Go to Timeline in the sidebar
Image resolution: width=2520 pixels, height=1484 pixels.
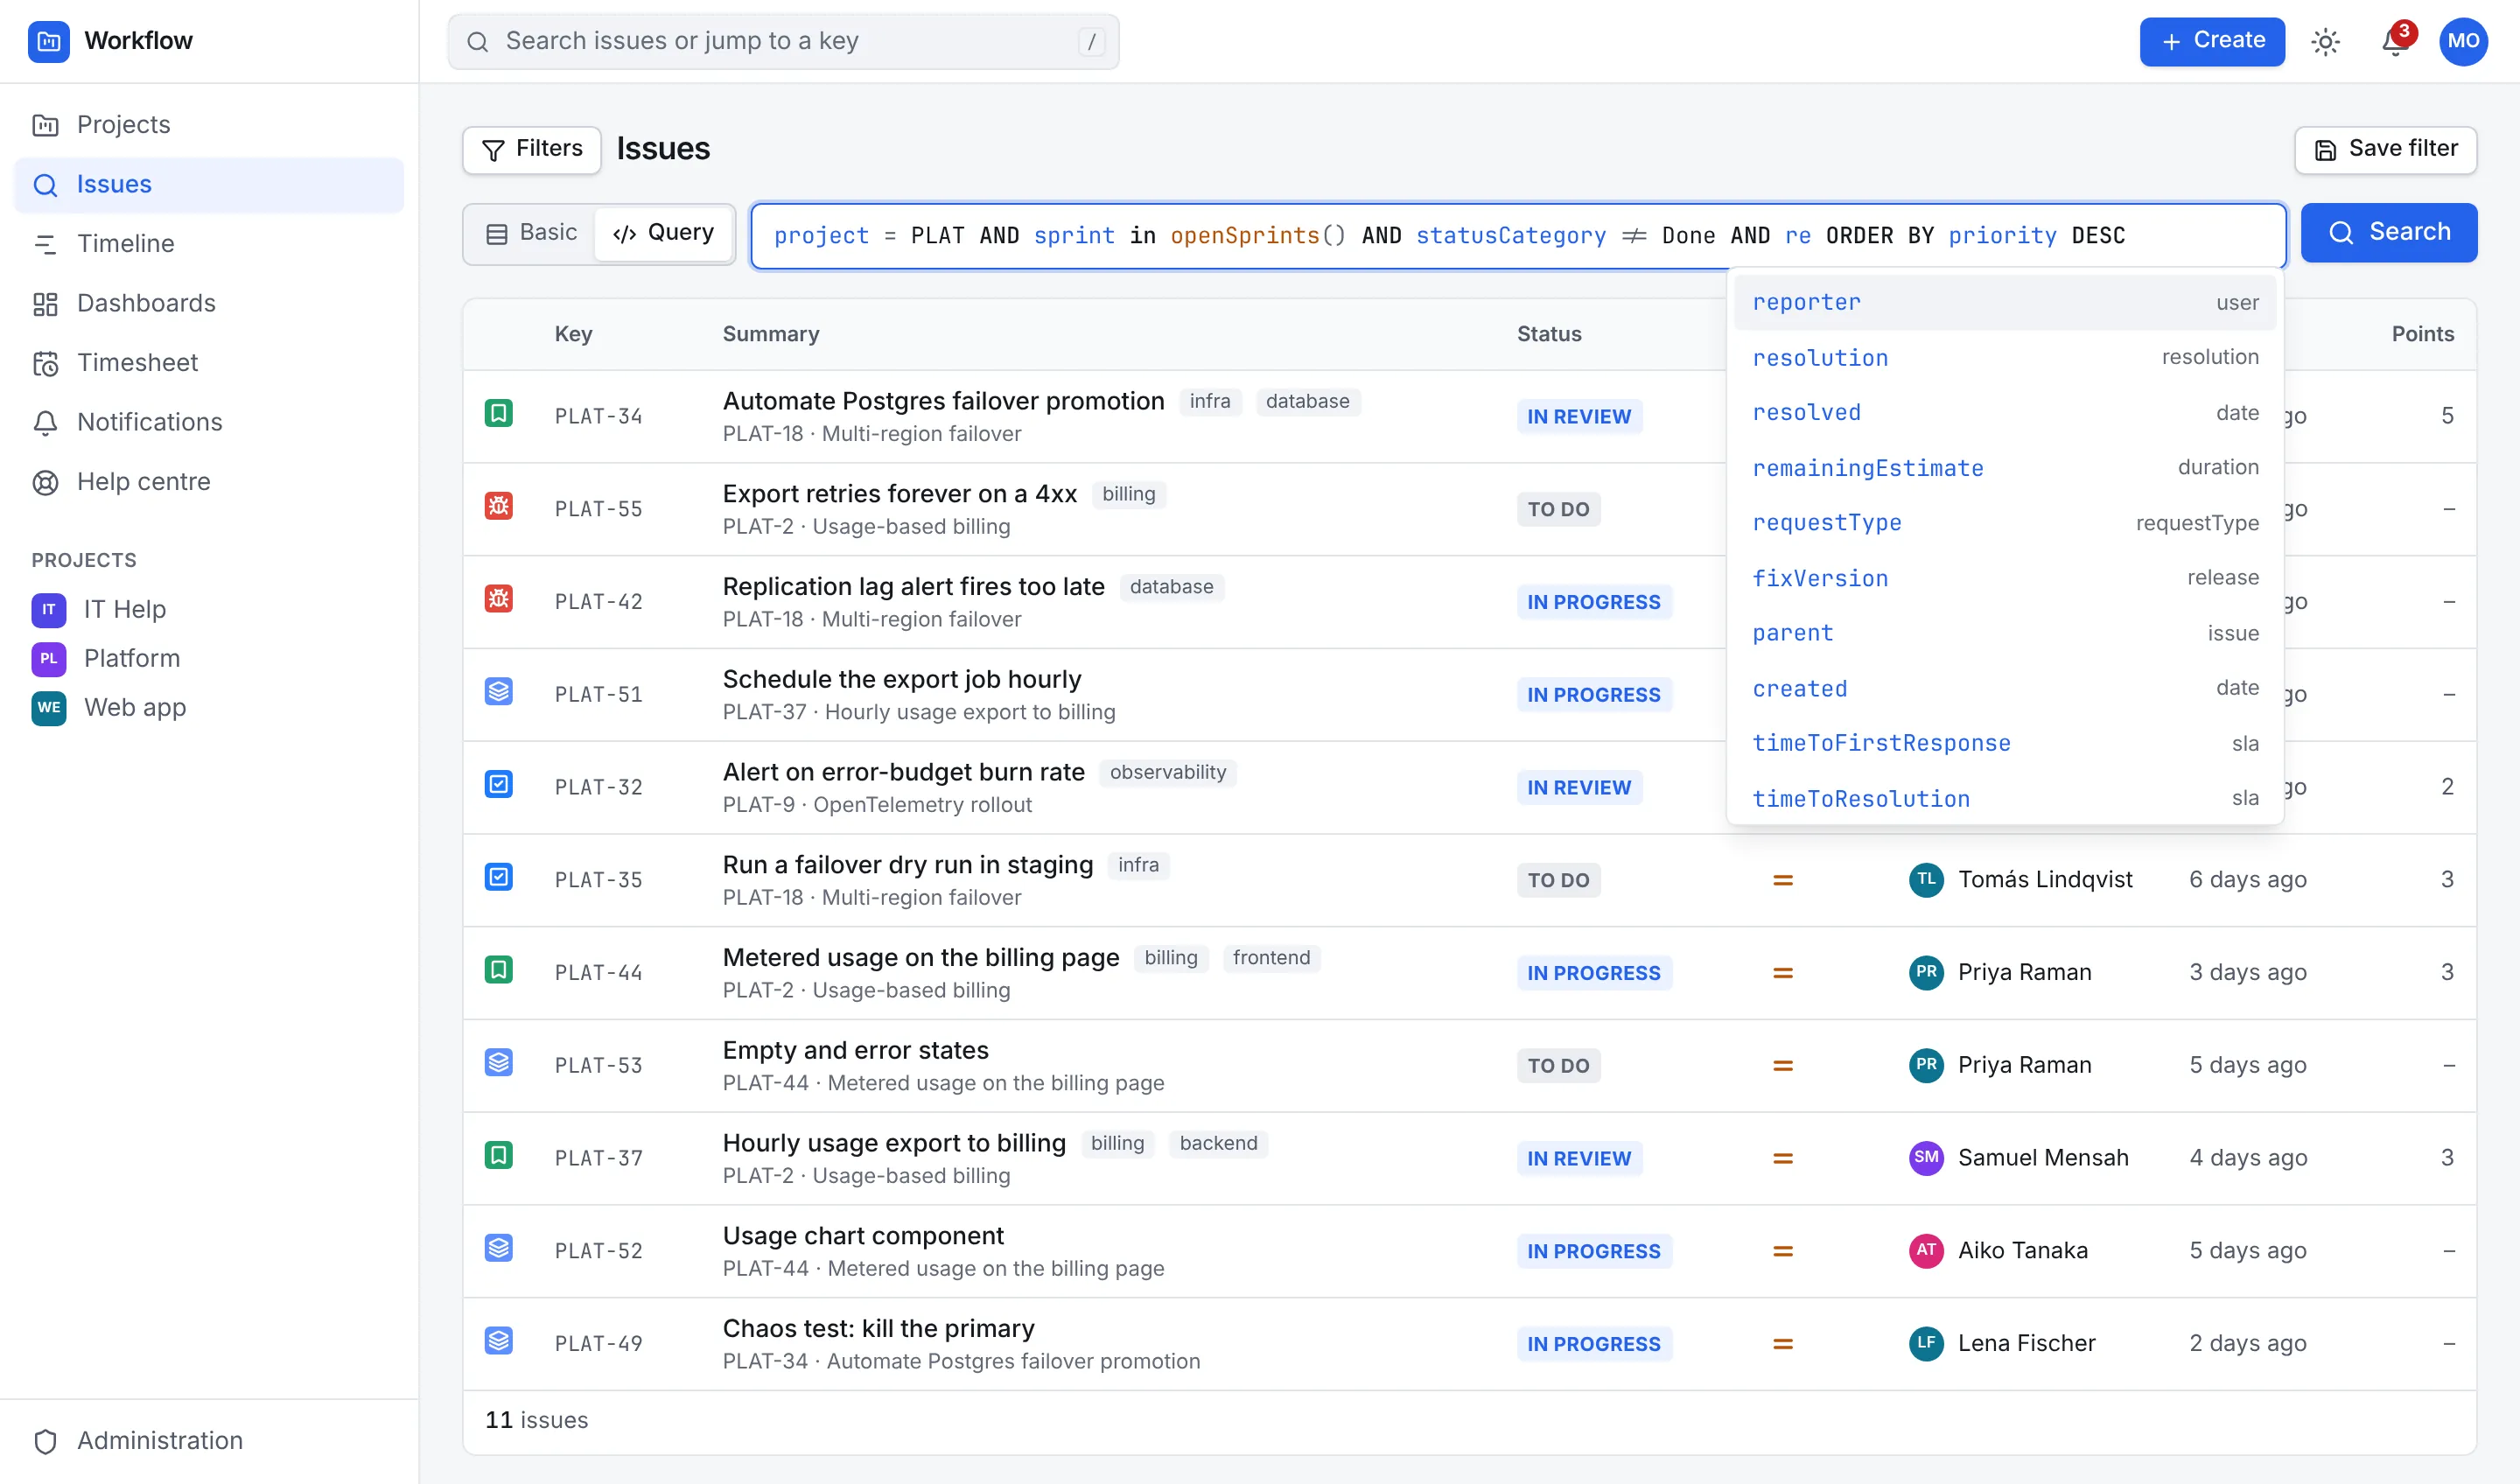tap(209, 244)
